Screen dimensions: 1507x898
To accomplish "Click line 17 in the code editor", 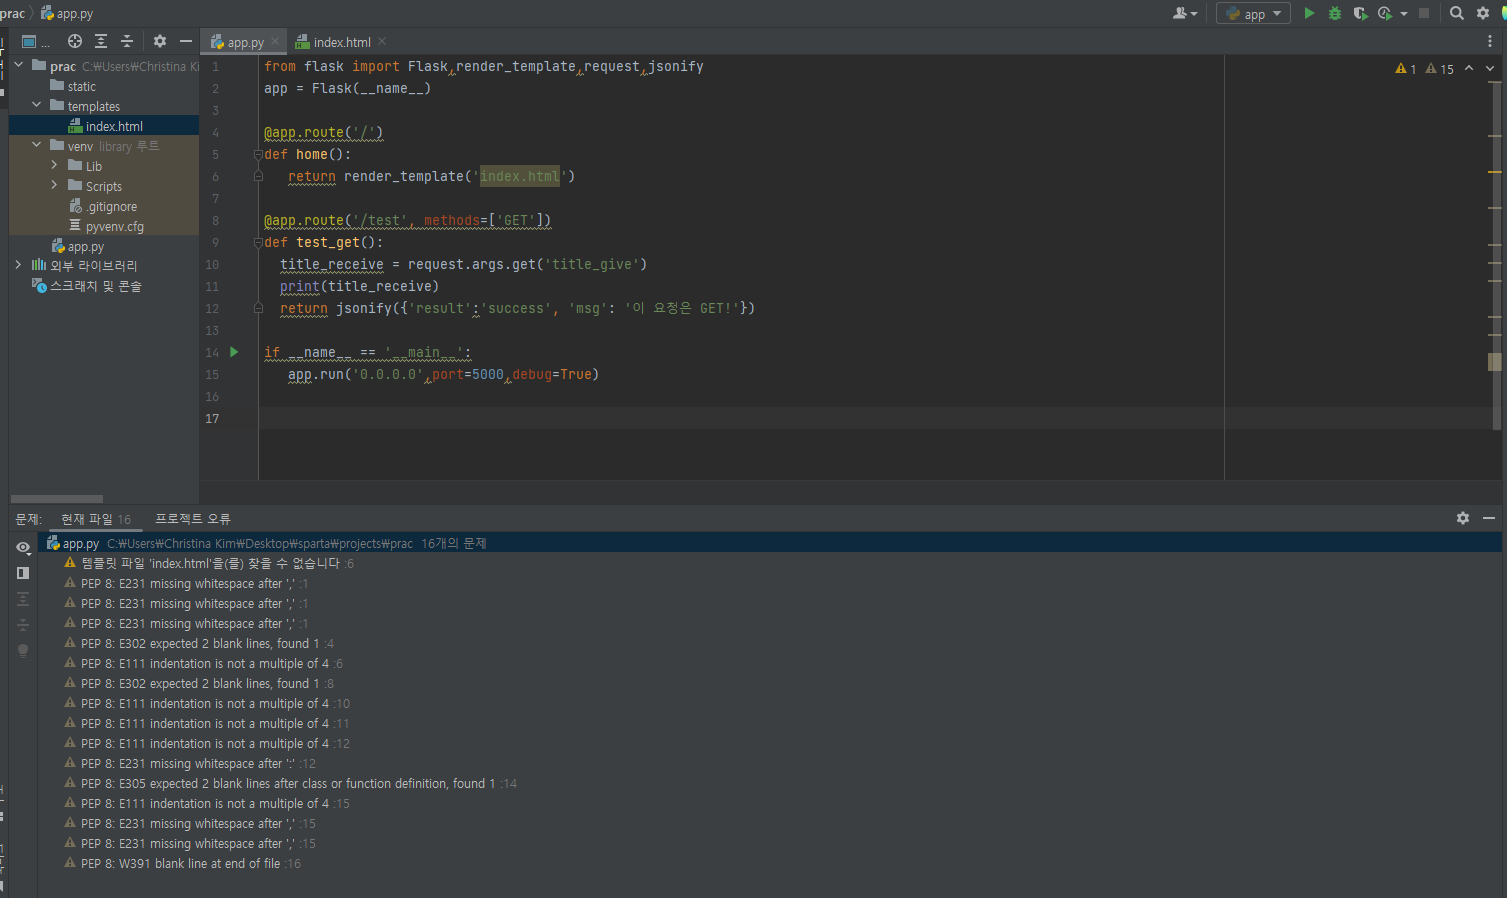I will [x=740, y=418].
